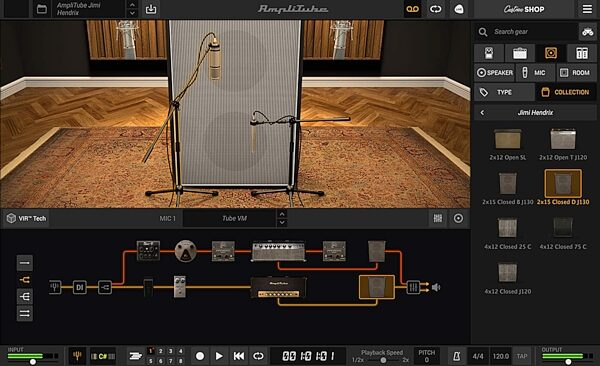The height and width of the screenshot is (366, 600).
Task: Select the highlighted cabinet in lower chain
Action: pyautogui.click(x=377, y=287)
